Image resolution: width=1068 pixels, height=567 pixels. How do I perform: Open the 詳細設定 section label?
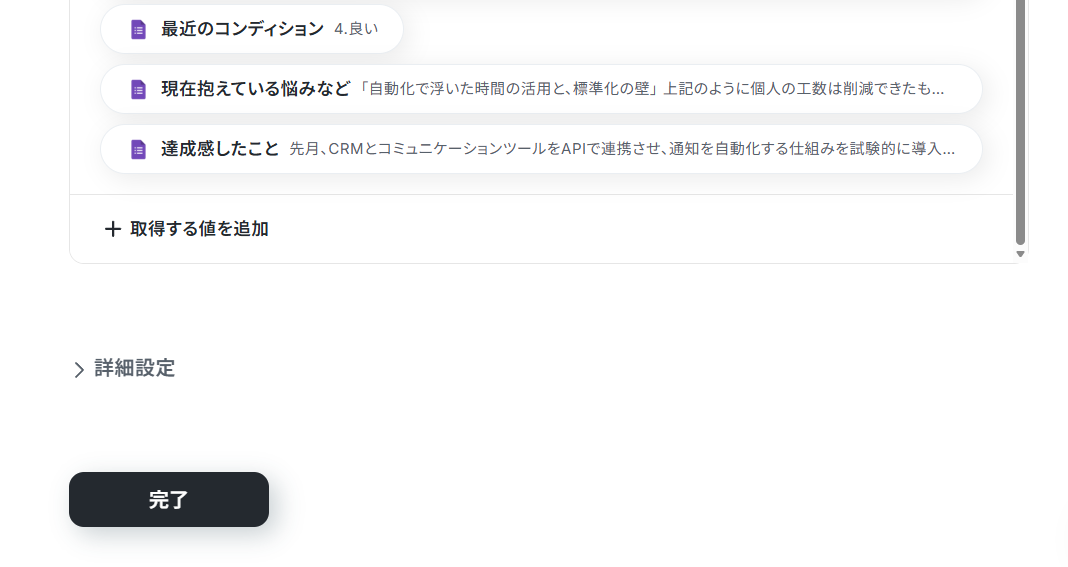click(134, 368)
